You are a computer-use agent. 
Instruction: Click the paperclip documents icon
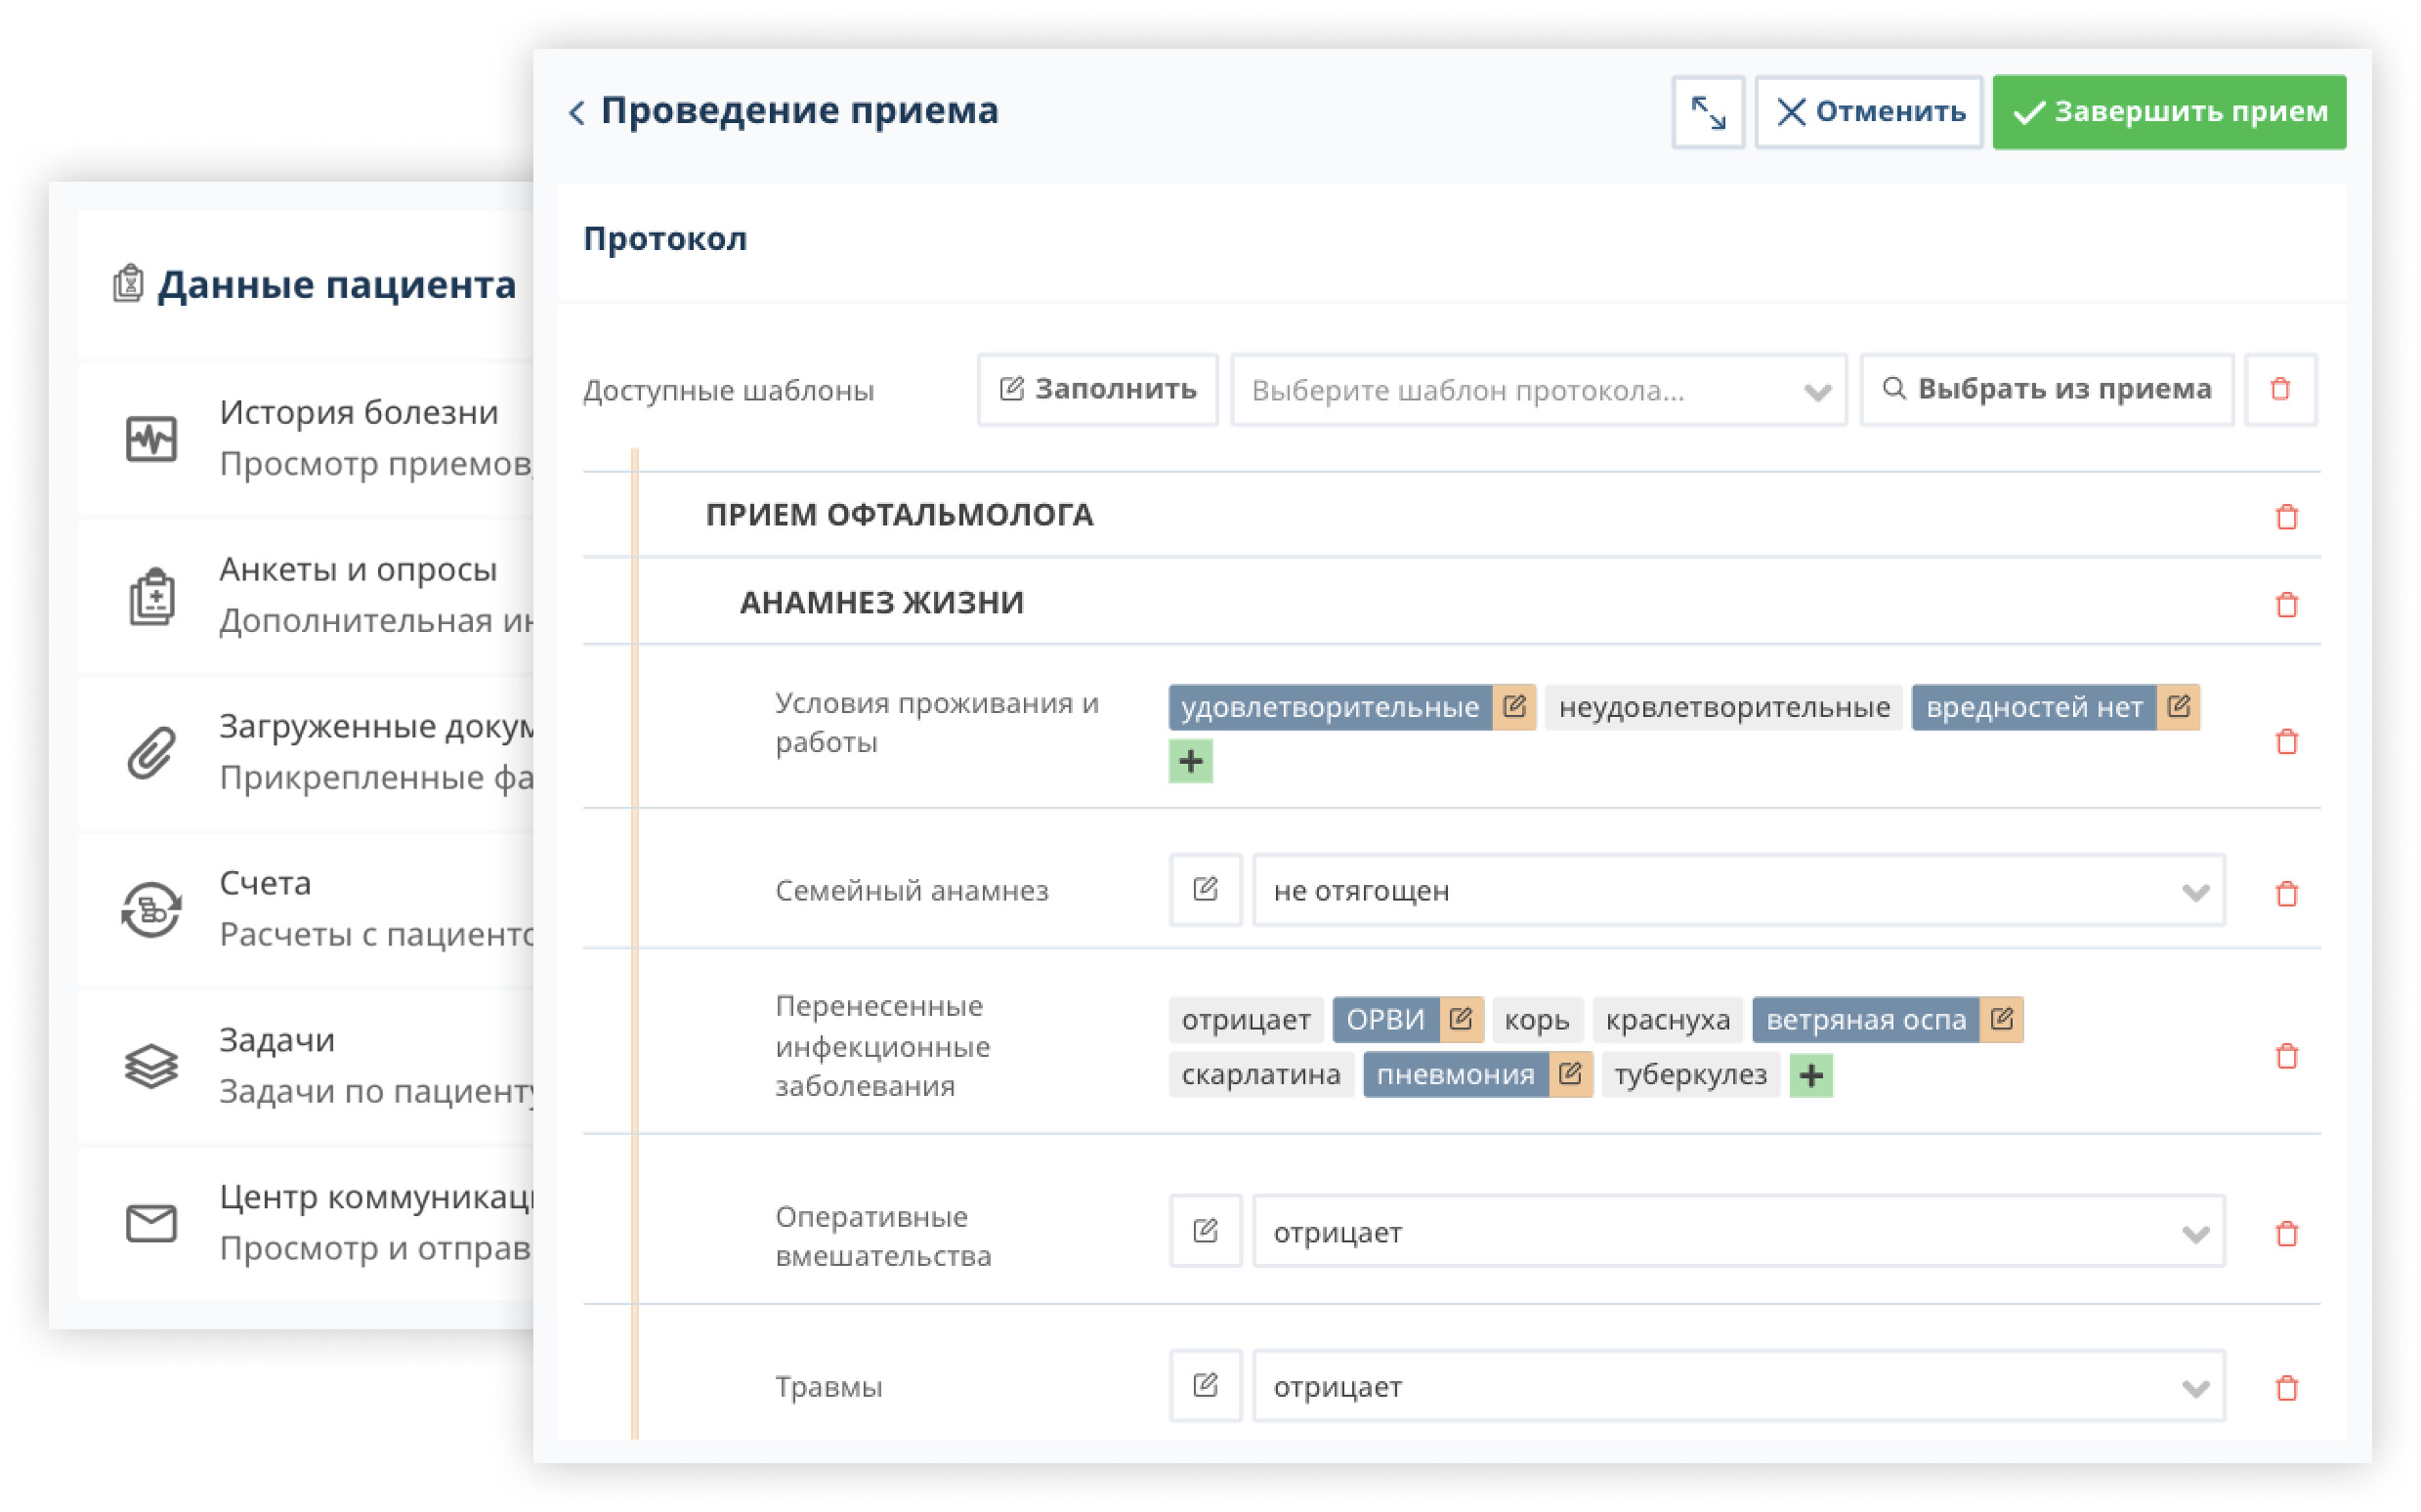[x=151, y=753]
